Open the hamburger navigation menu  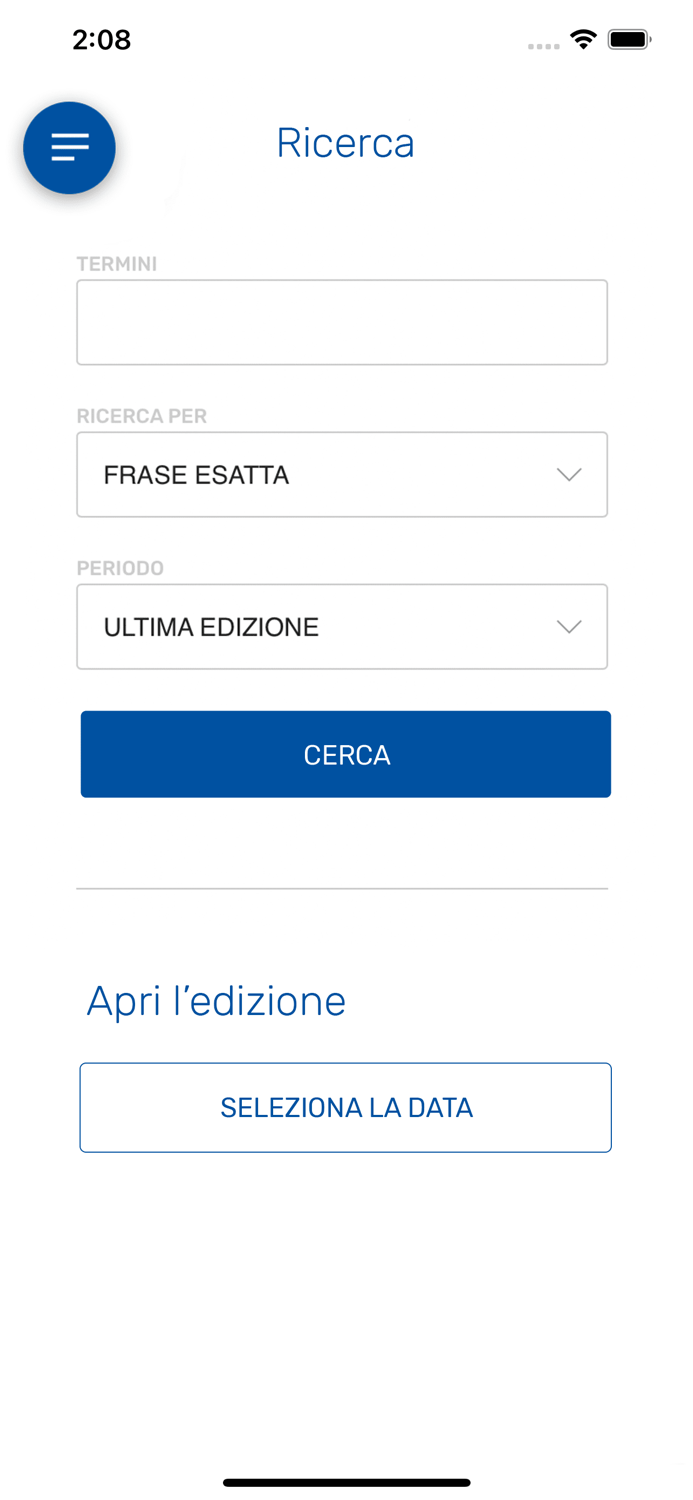(x=69, y=147)
